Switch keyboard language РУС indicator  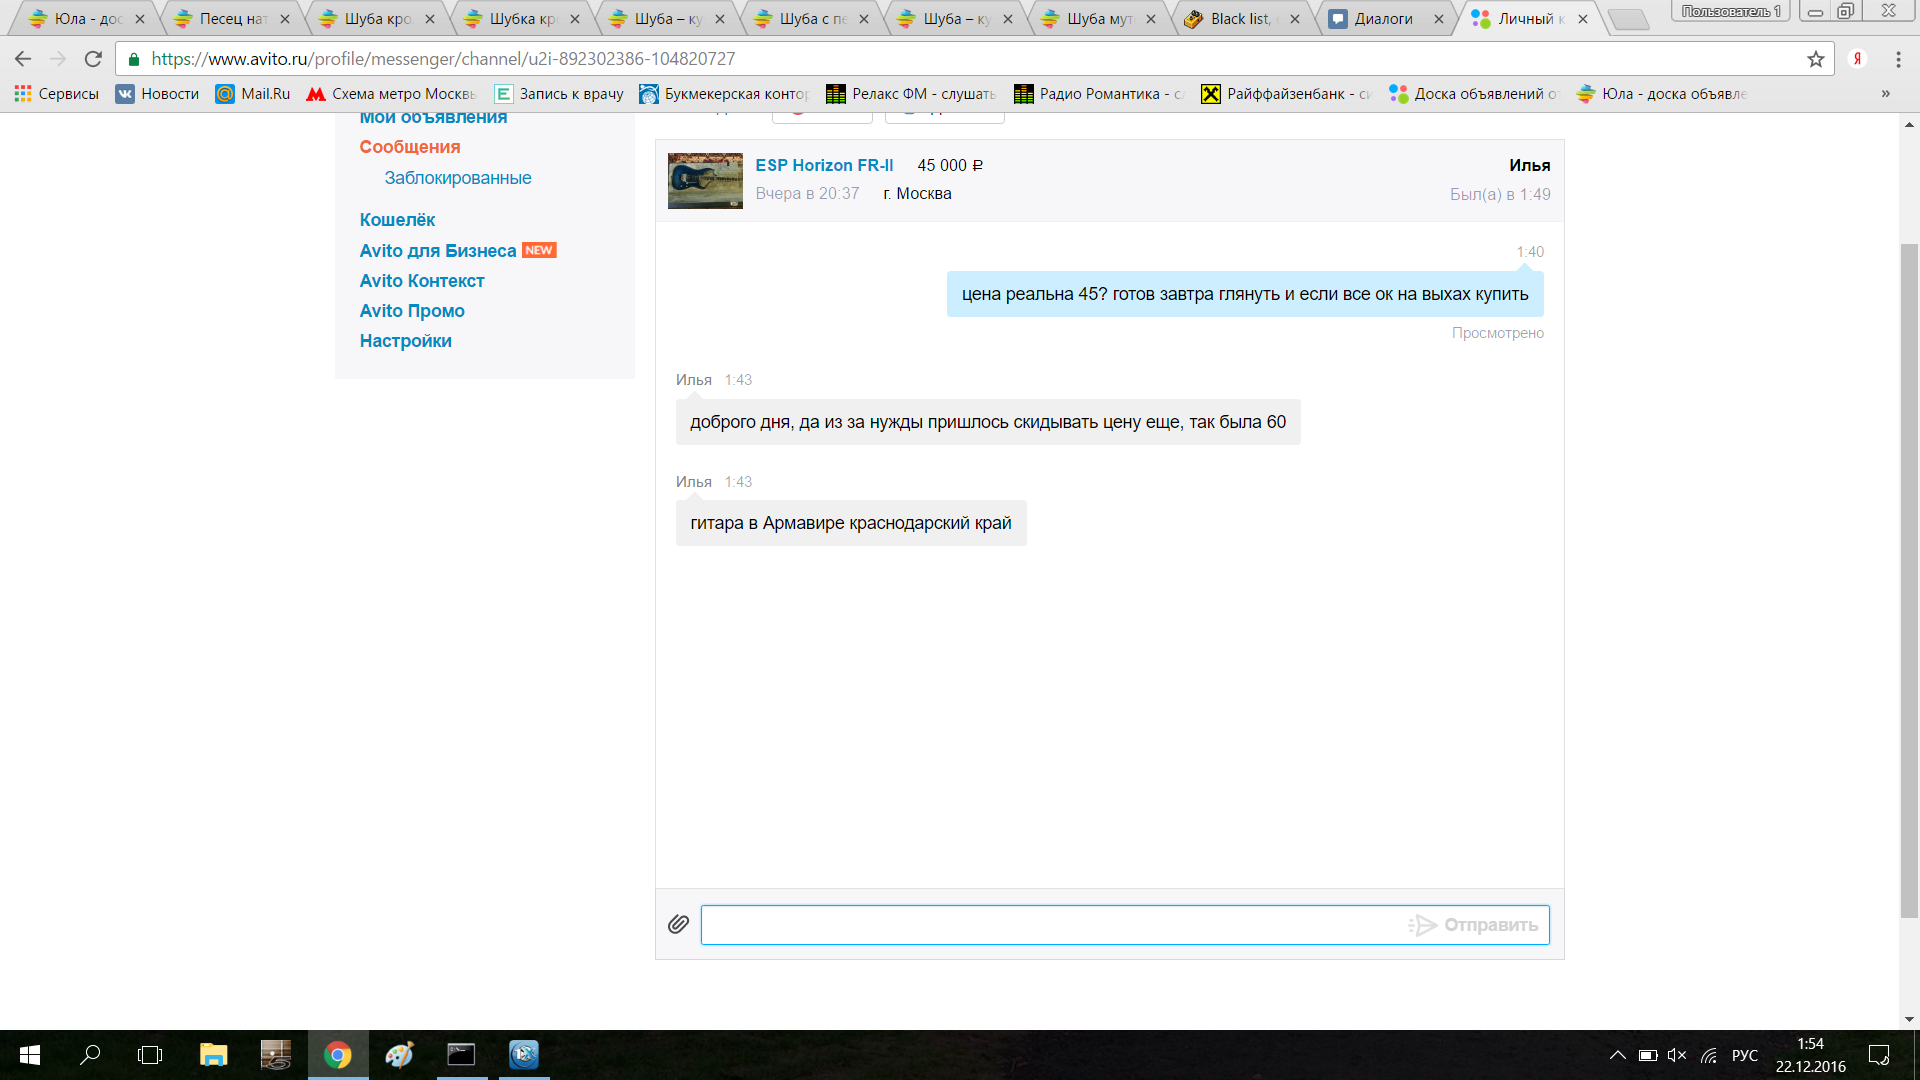pyautogui.click(x=1744, y=1055)
